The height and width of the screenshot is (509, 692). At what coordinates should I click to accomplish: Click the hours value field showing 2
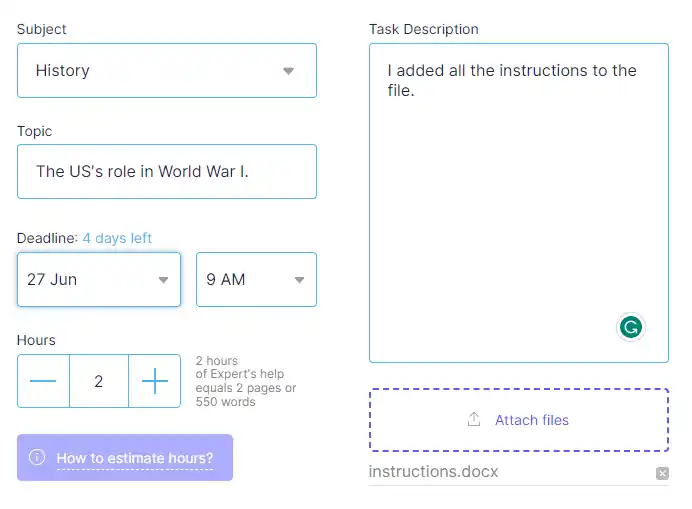(x=99, y=381)
